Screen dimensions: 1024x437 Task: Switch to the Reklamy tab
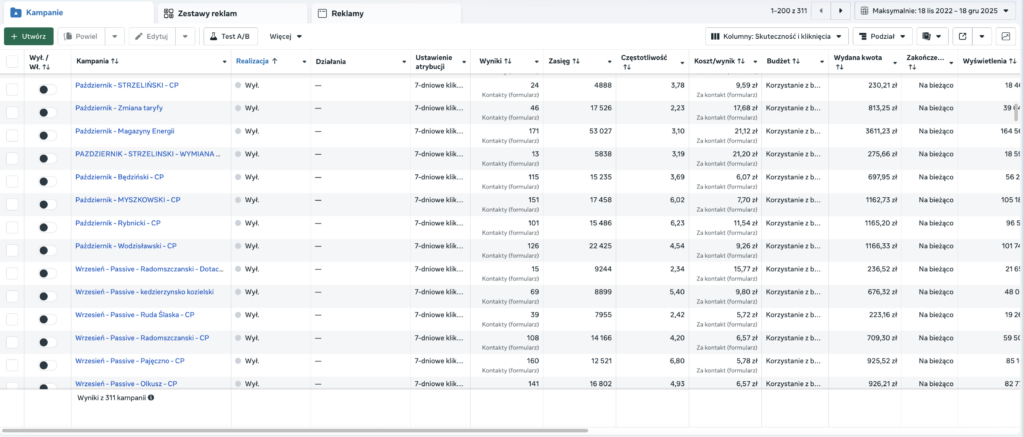click(386, 13)
